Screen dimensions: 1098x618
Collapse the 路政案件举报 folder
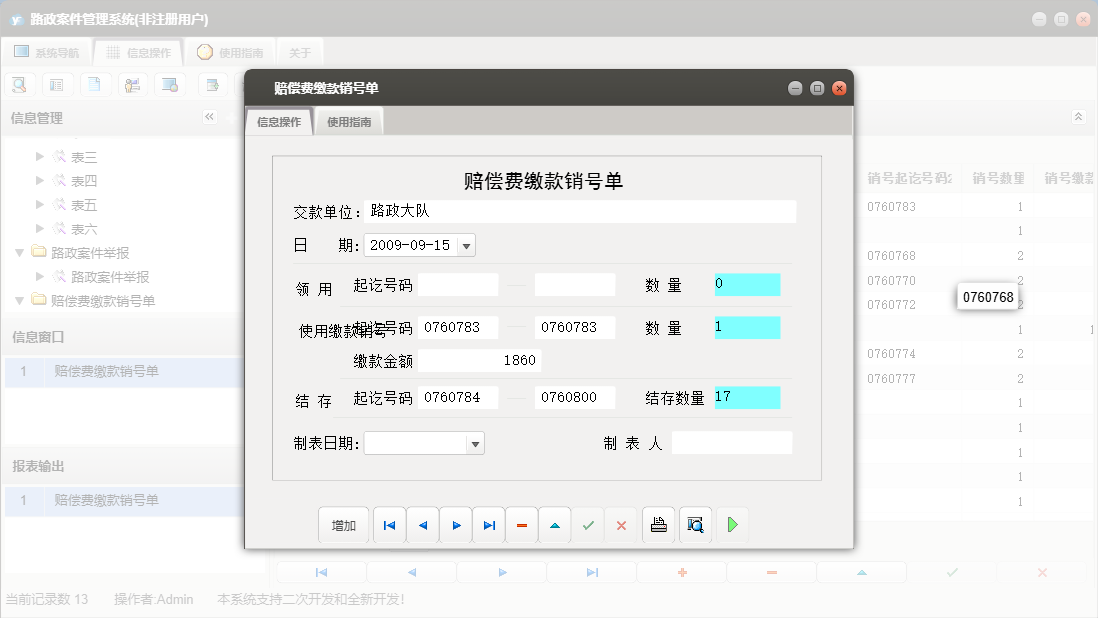click(21, 252)
